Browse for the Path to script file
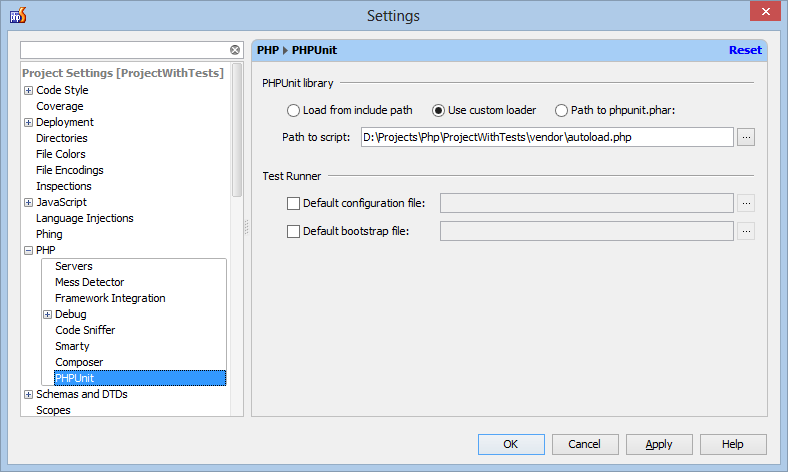The image size is (788, 472). (746, 137)
